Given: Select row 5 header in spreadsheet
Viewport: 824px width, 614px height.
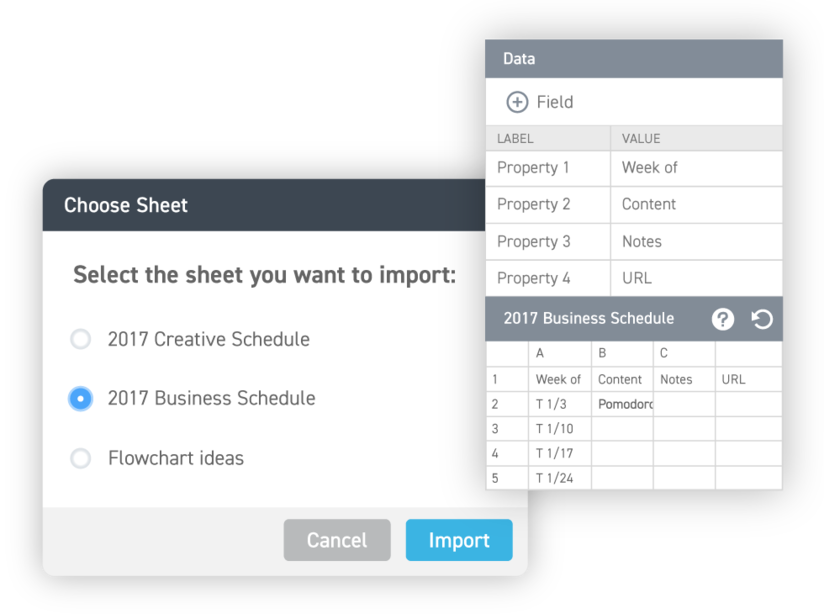Looking at the screenshot, I should (x=506, y=478).
